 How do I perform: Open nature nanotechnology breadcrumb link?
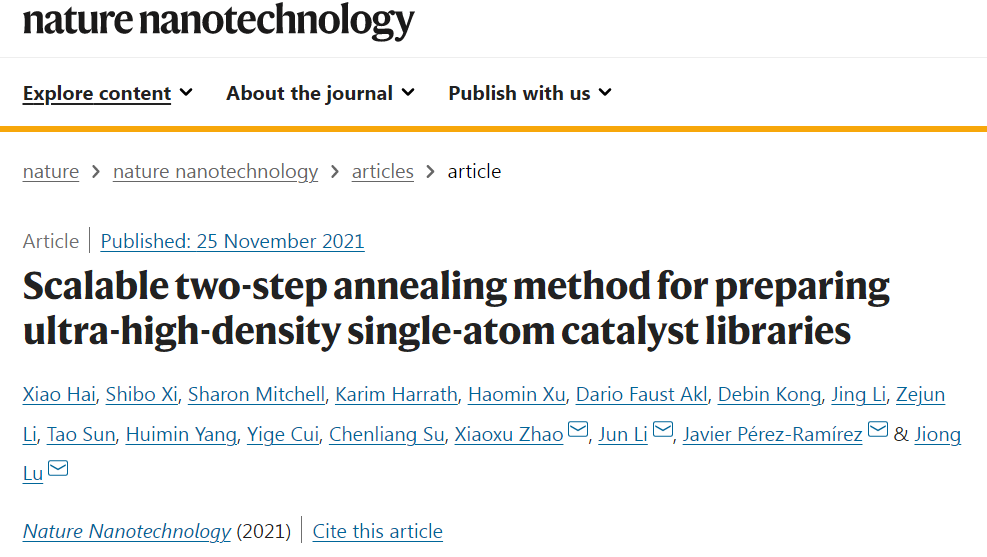215,171
